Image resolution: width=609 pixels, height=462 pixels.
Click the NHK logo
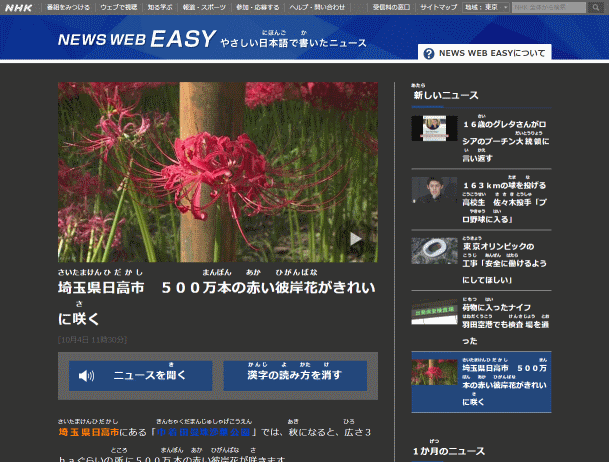click(18, 7)
